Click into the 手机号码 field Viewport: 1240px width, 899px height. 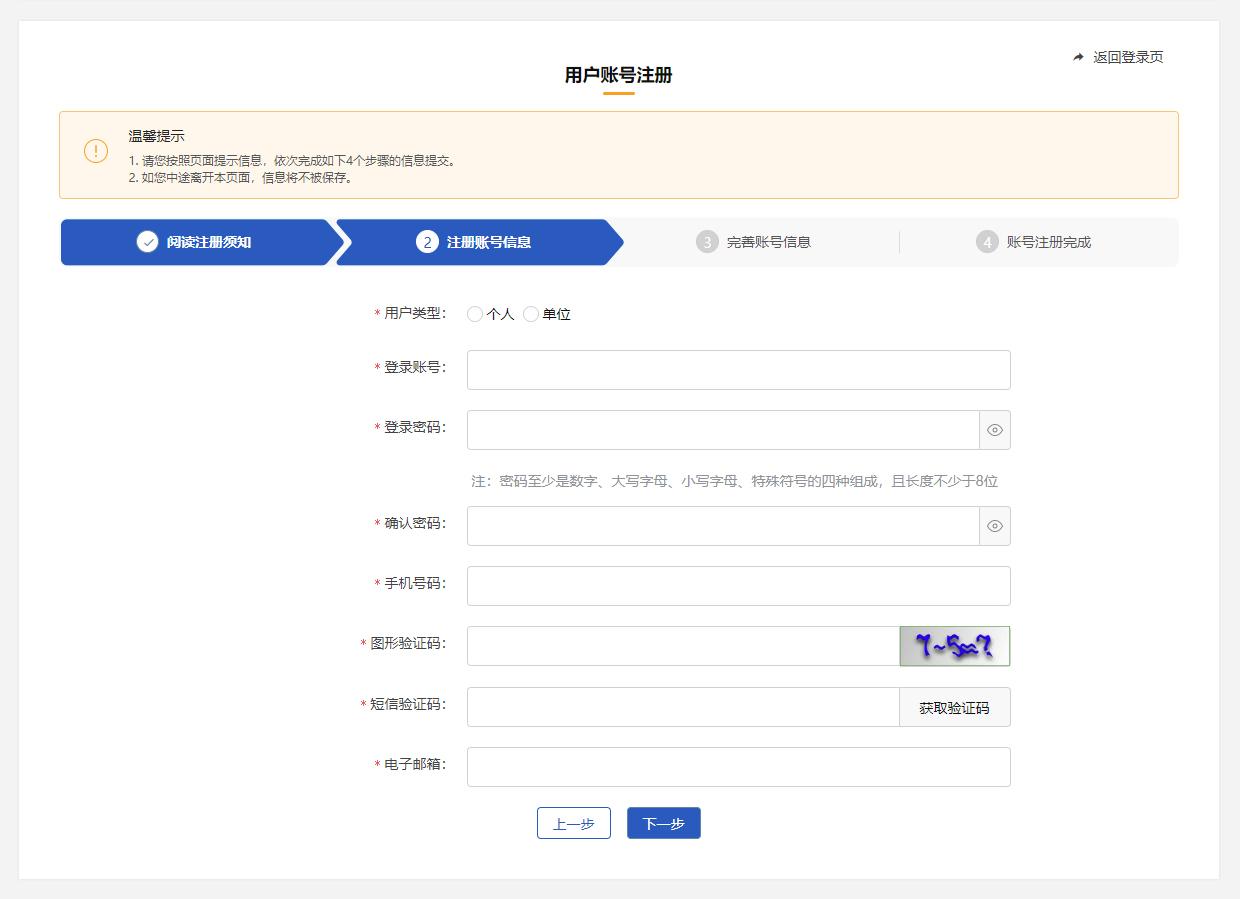tap(738, 586)
